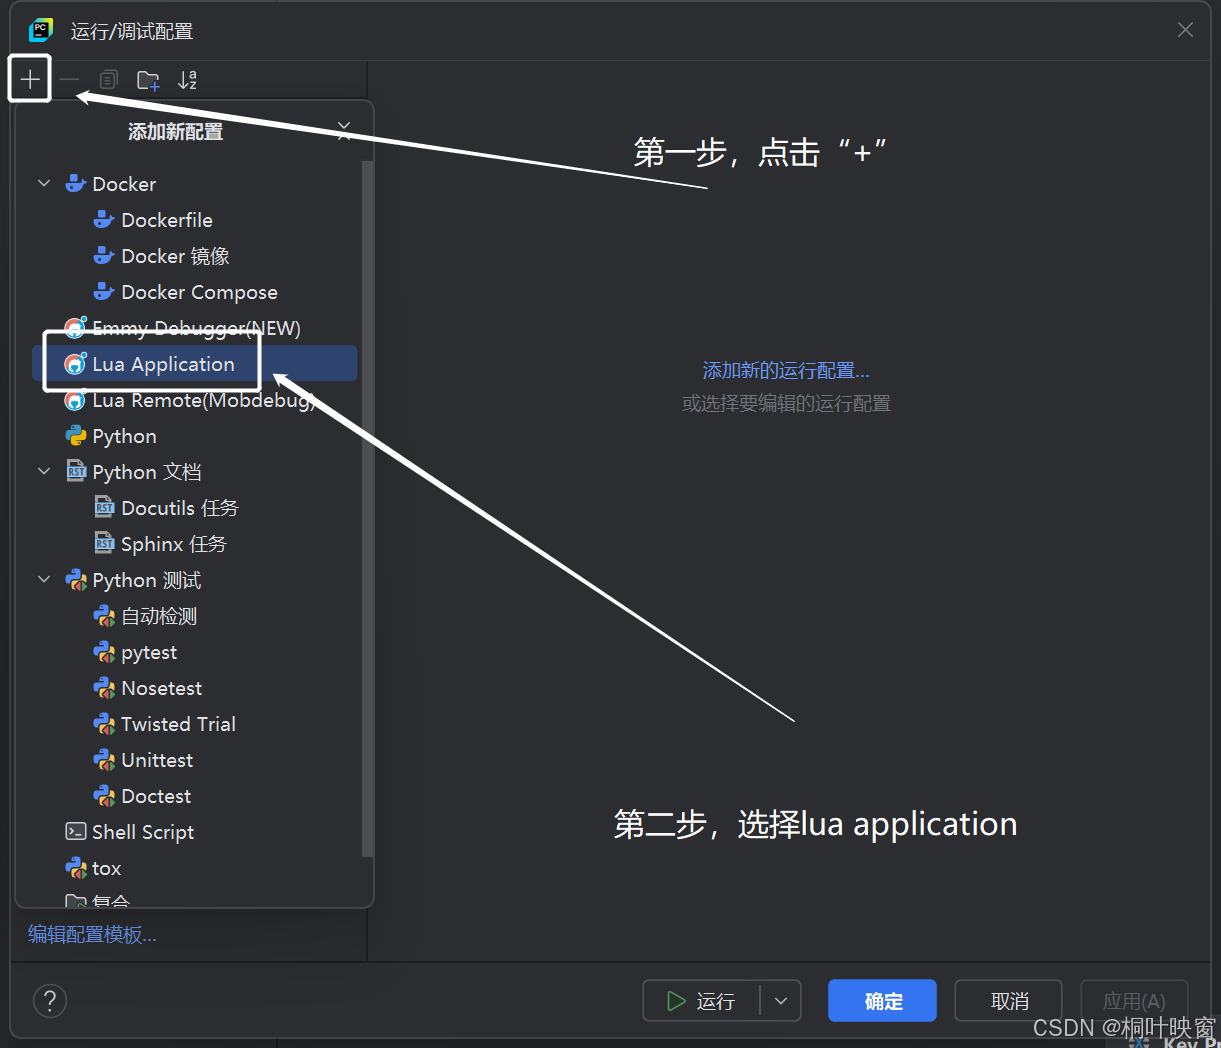Click the minus Remove Configuration icon
Image resolution: width=1221 pixels, height=1048 pixels.
tap(69, 79)
